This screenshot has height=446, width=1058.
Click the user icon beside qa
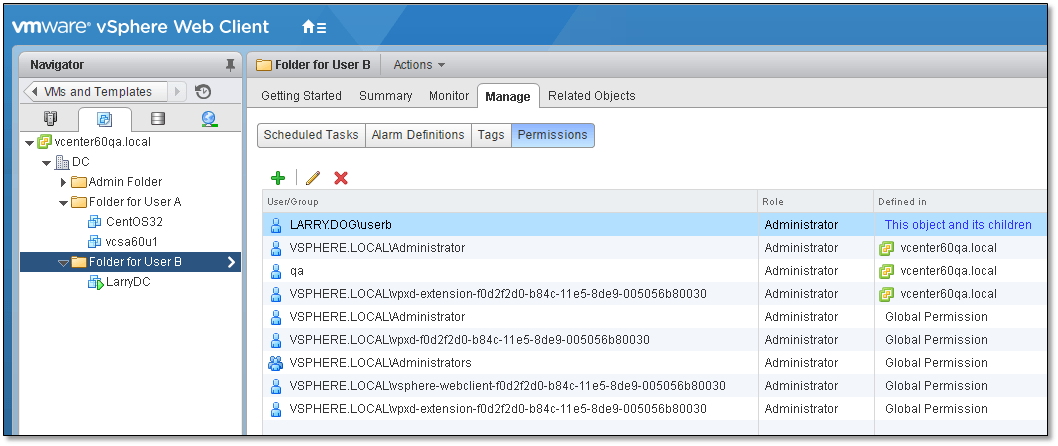coord(275,271)
